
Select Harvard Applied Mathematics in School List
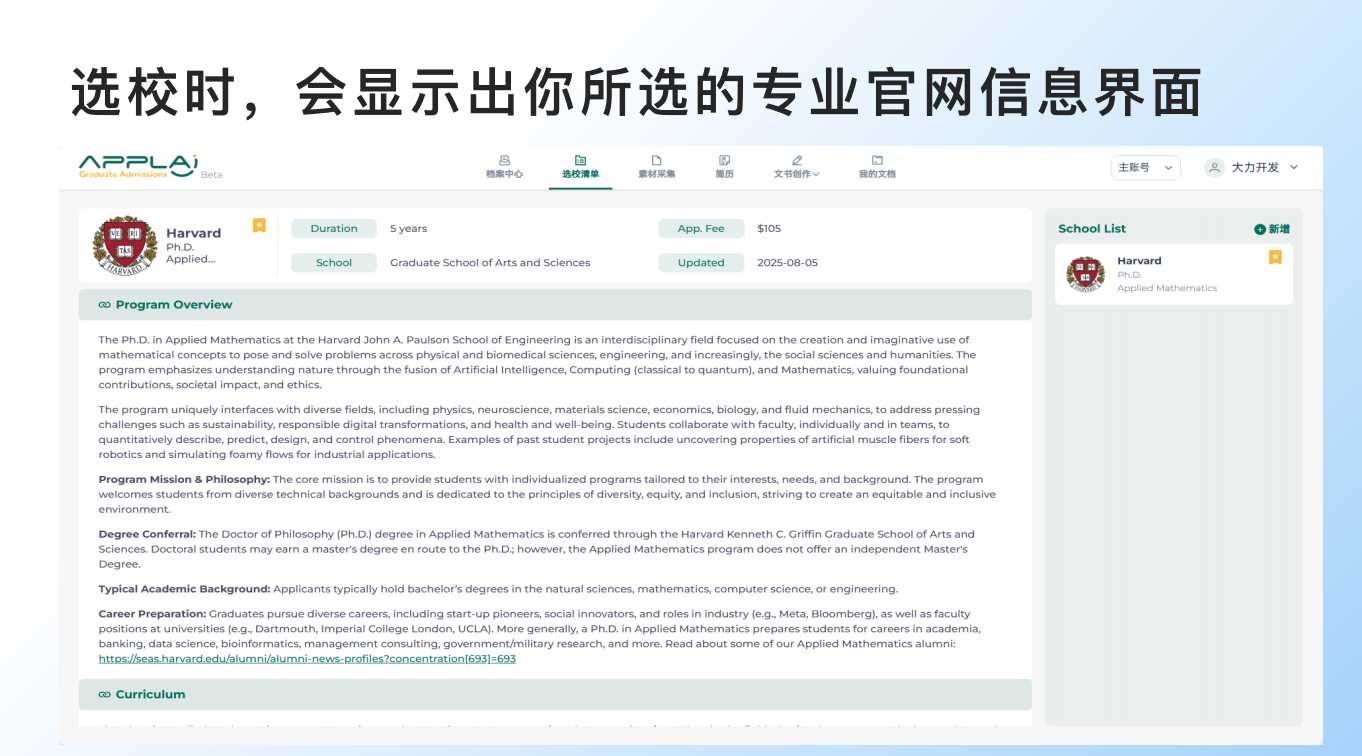pyautogui.click(x=1166, y=274)
